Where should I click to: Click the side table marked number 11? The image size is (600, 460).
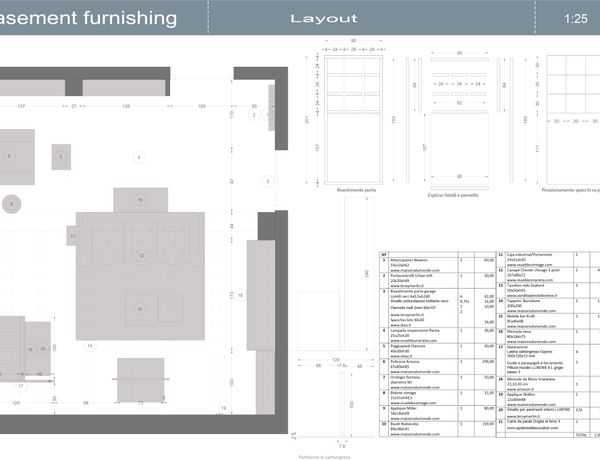pyautogui.click(x=74, y=236)
